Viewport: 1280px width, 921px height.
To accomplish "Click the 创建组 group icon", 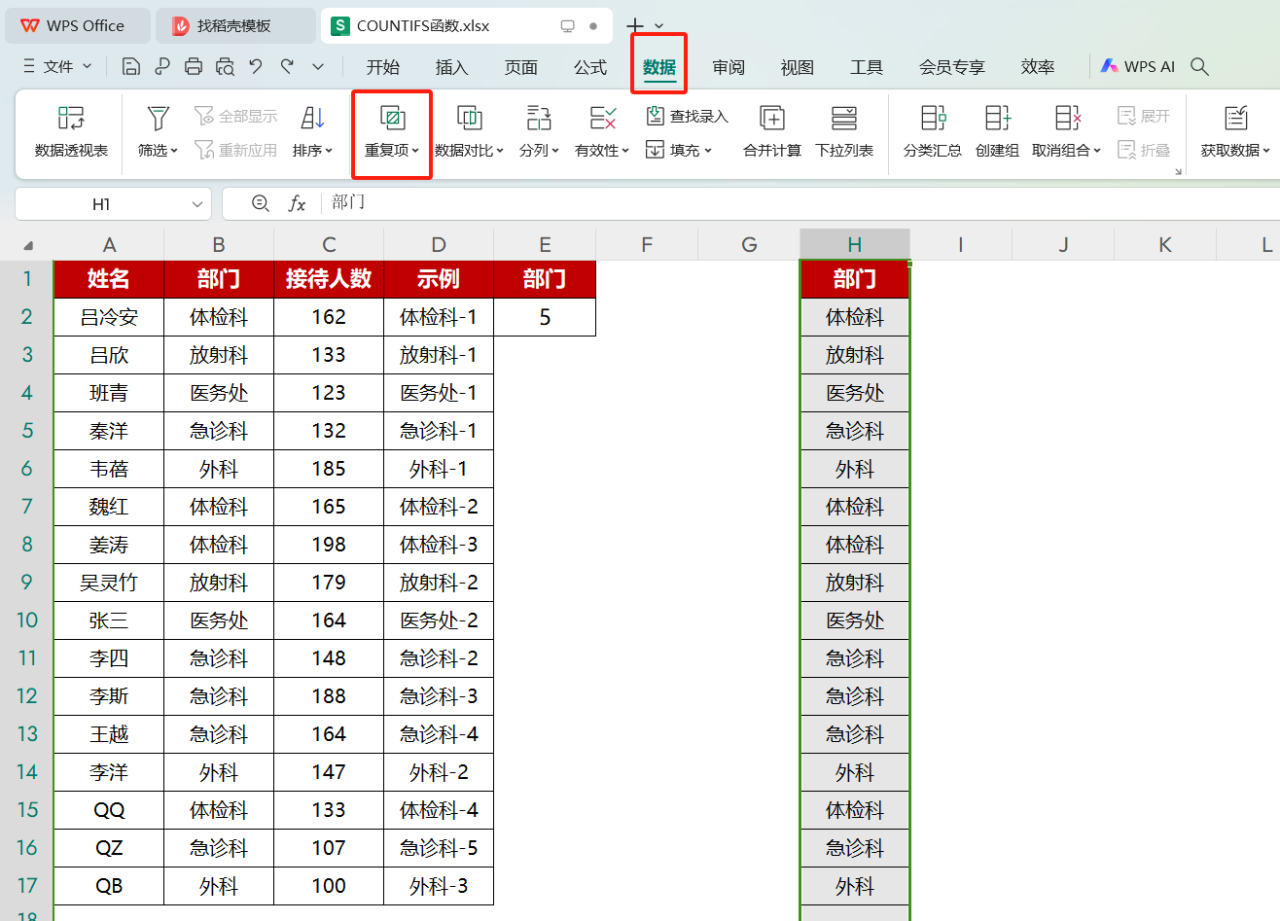I will pos(997,119).
